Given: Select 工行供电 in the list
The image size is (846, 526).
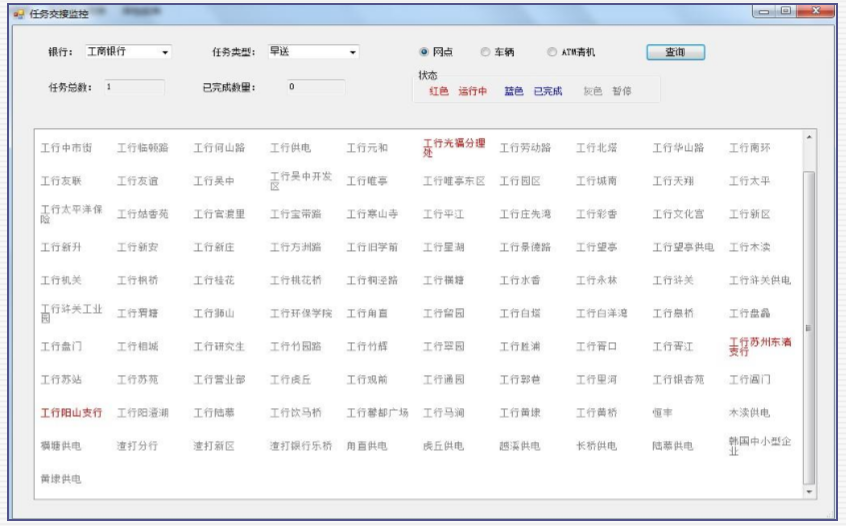Looking at the screenshot, I should [x=290, y=148].
